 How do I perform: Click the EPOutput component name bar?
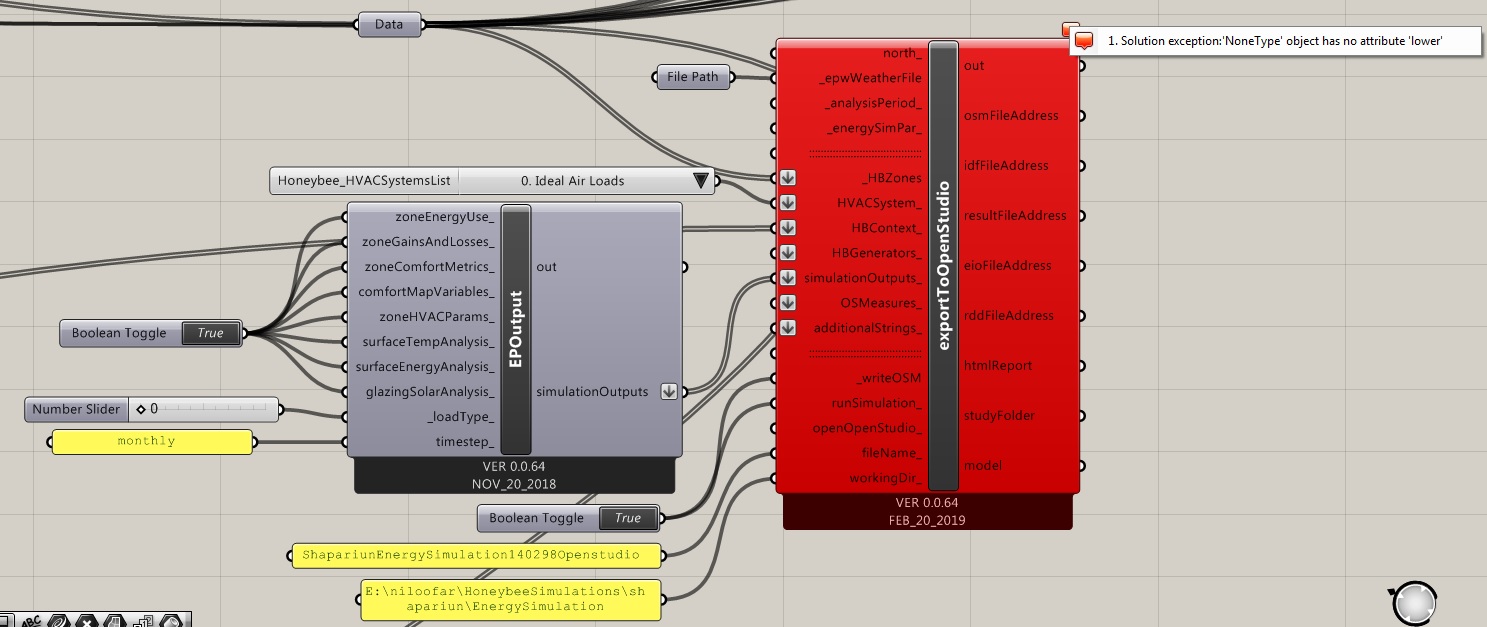[x=516, y=329]
